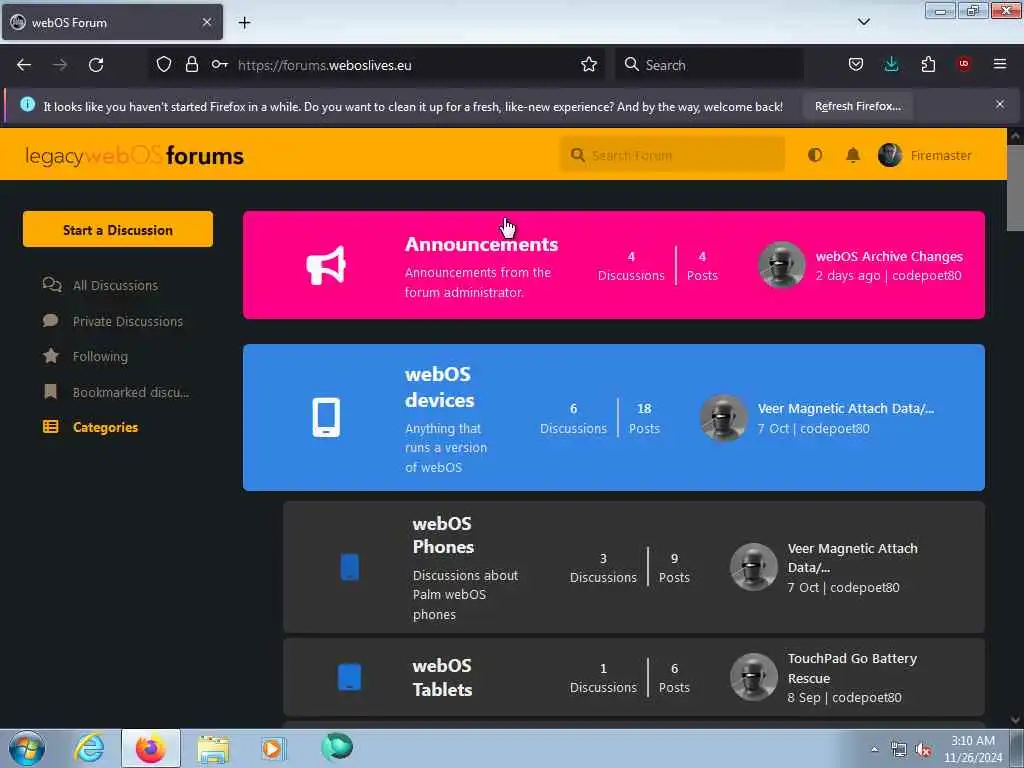The width and height of the screenshot is (1024, 768).
Task: Click the uBlock Origin toolbar icon
Action: tap(964, 64)
